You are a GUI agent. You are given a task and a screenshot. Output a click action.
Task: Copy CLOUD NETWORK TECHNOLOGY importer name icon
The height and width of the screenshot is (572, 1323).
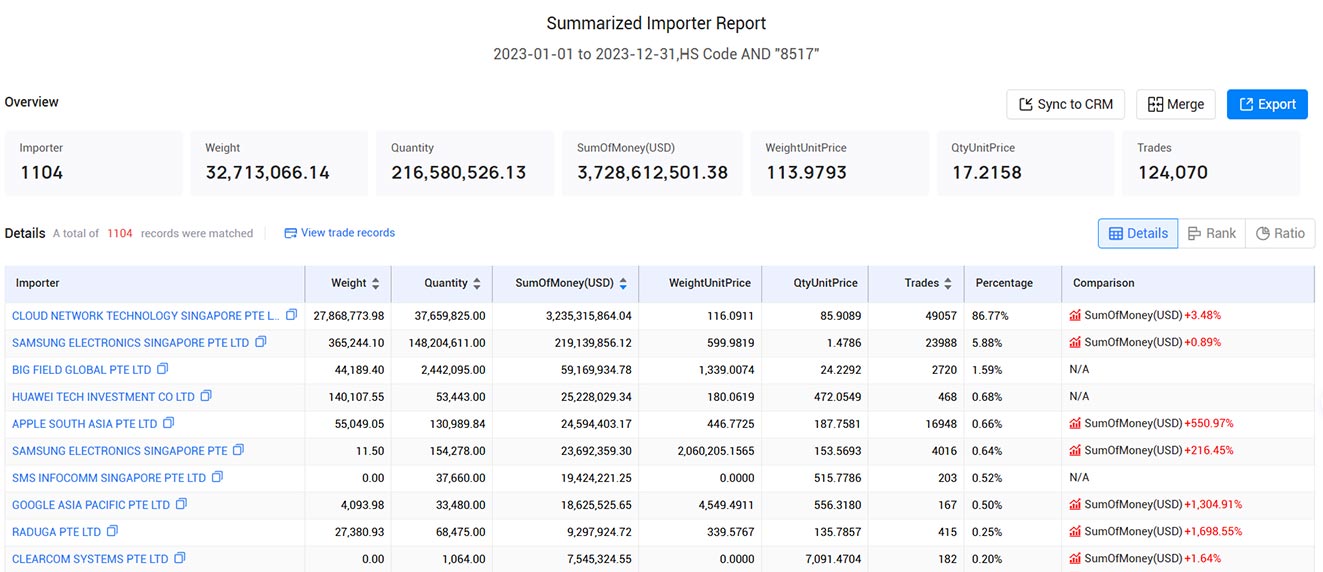point(292,315)
